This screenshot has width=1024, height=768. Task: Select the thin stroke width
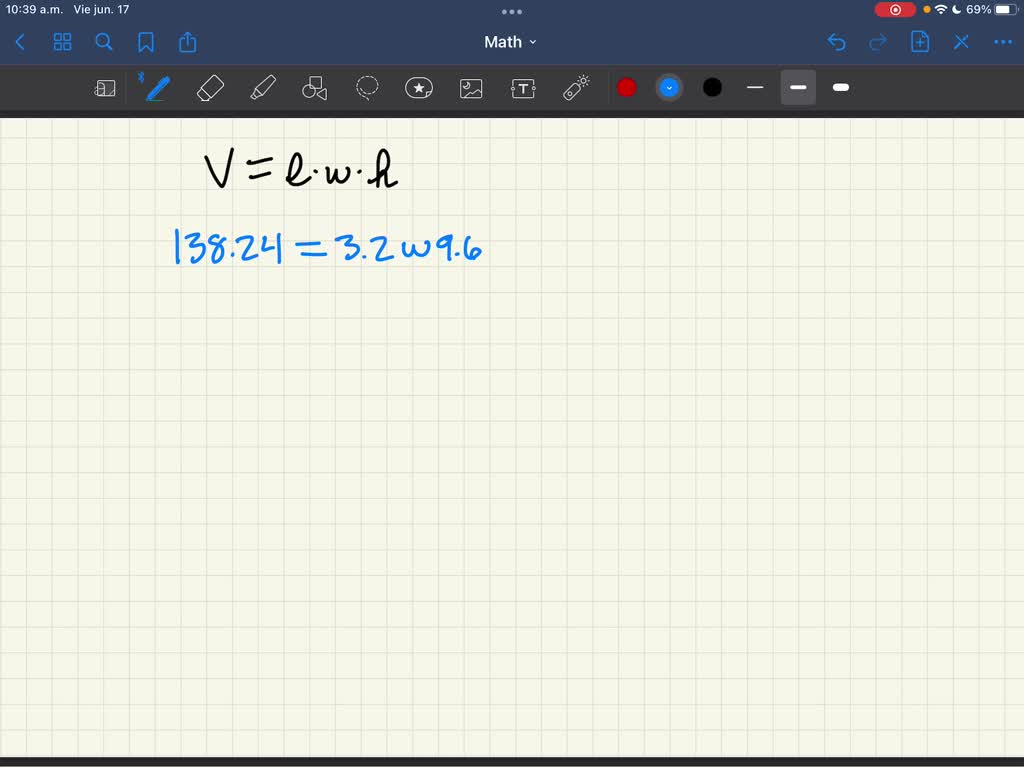(x=755, y=88)
